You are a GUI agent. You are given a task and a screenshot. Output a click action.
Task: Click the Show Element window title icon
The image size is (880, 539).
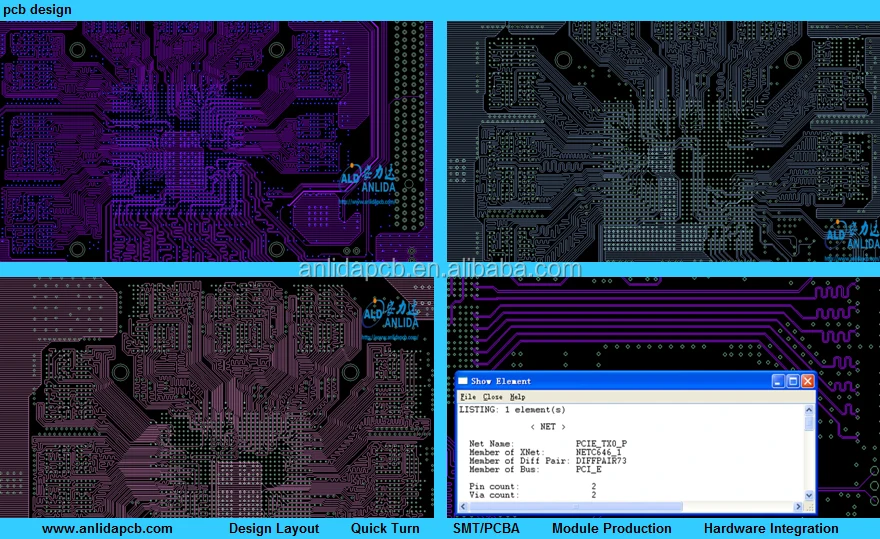click(x=462, y=381)
